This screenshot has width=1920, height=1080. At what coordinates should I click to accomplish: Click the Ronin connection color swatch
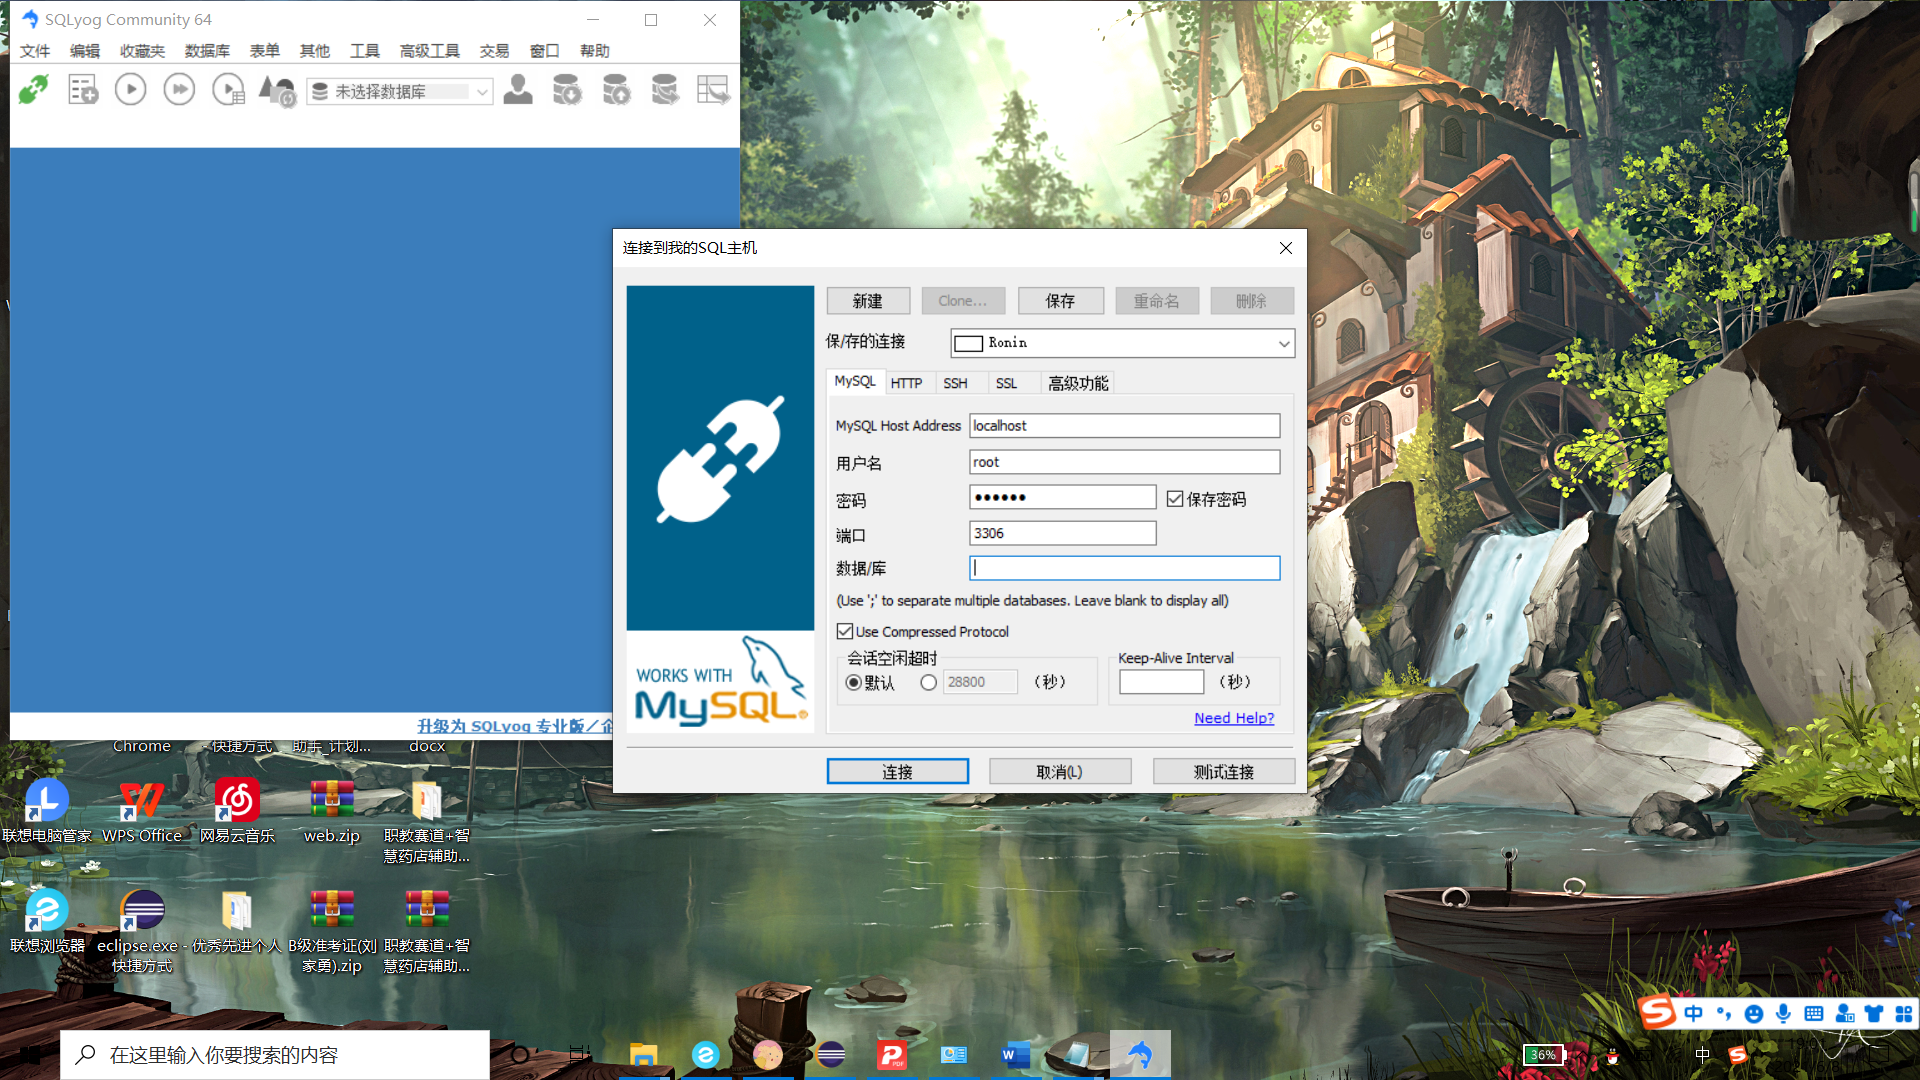click(968, 343)
